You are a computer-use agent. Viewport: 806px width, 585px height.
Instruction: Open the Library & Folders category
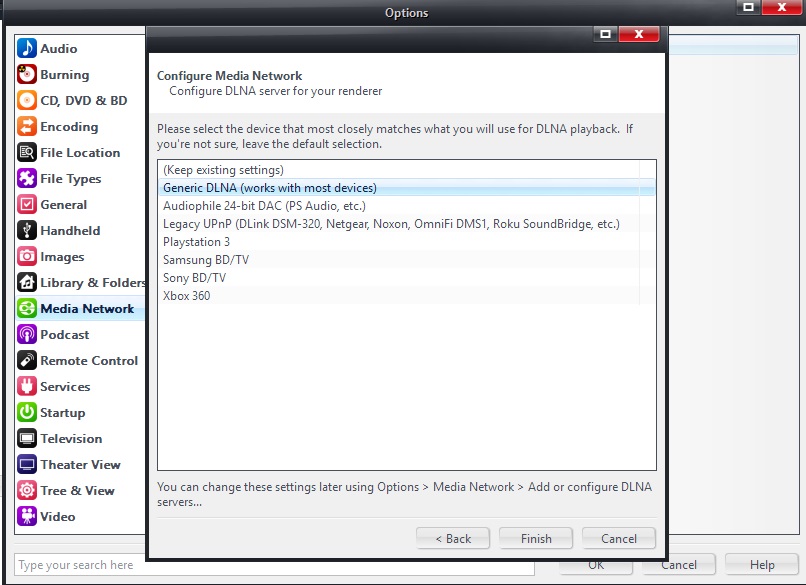[92, 283]
